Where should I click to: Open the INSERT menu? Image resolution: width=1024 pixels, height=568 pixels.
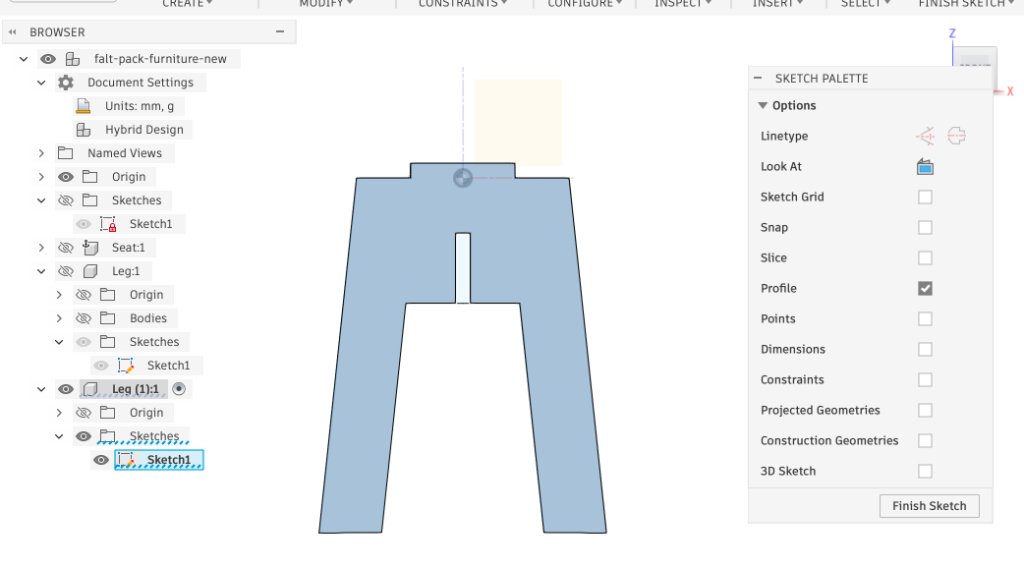pyautogui.click(x=778, y=3)
